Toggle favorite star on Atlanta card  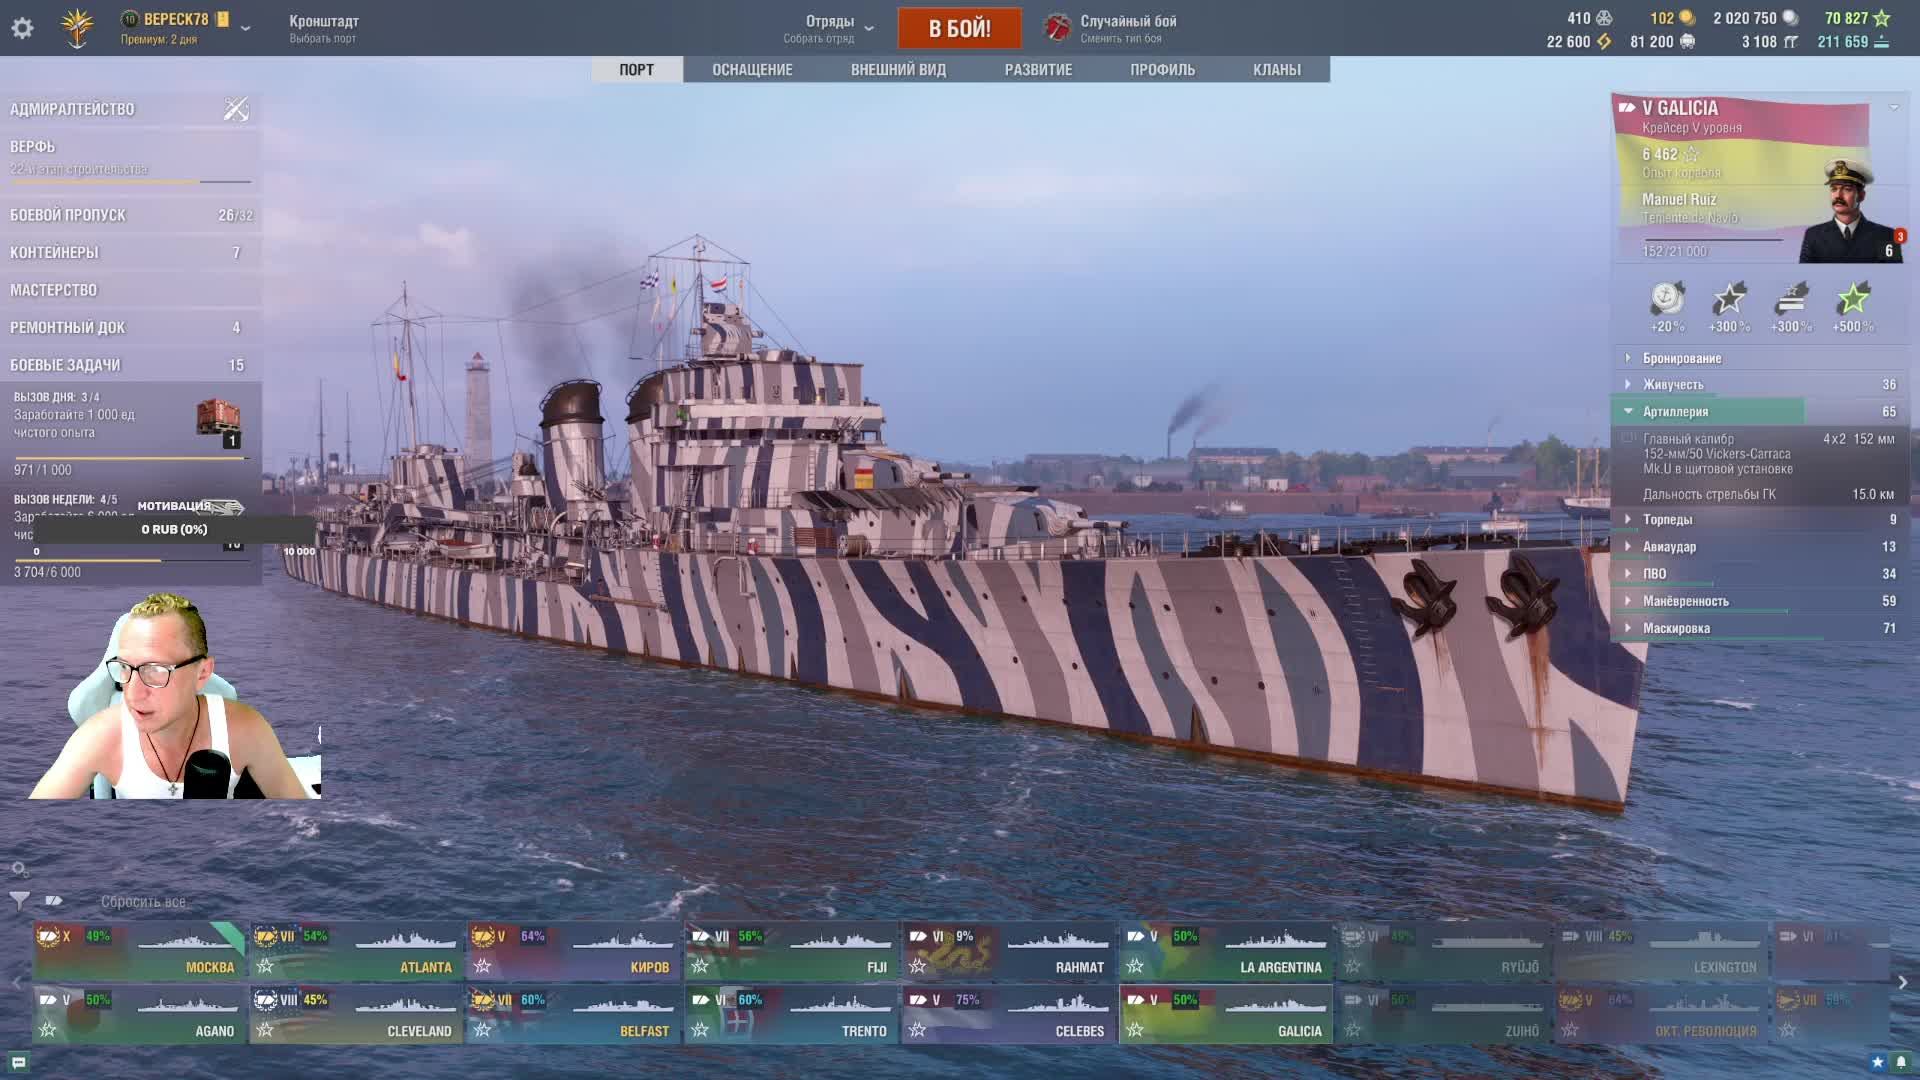tap(265, 966)
